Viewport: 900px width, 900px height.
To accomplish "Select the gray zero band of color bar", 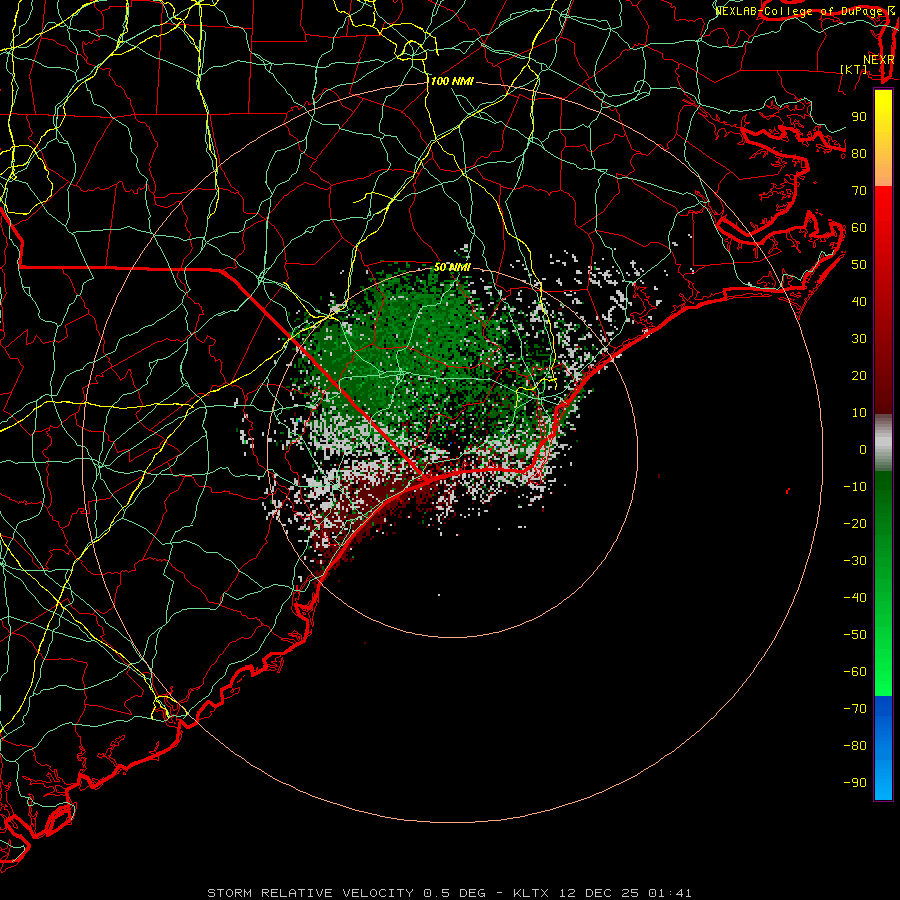I will pyautogui.click(x=883, y=442).
